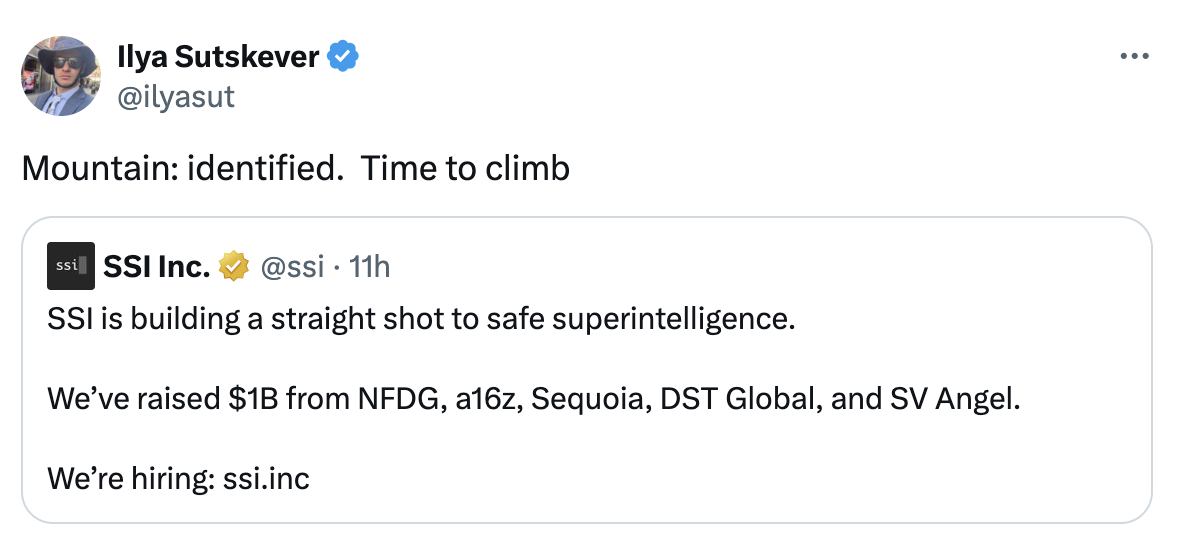The height and width of the screenshot is (546, 1182).
Task: Open Ilya Sutskever's profile picture
Action: coord(61,75)
